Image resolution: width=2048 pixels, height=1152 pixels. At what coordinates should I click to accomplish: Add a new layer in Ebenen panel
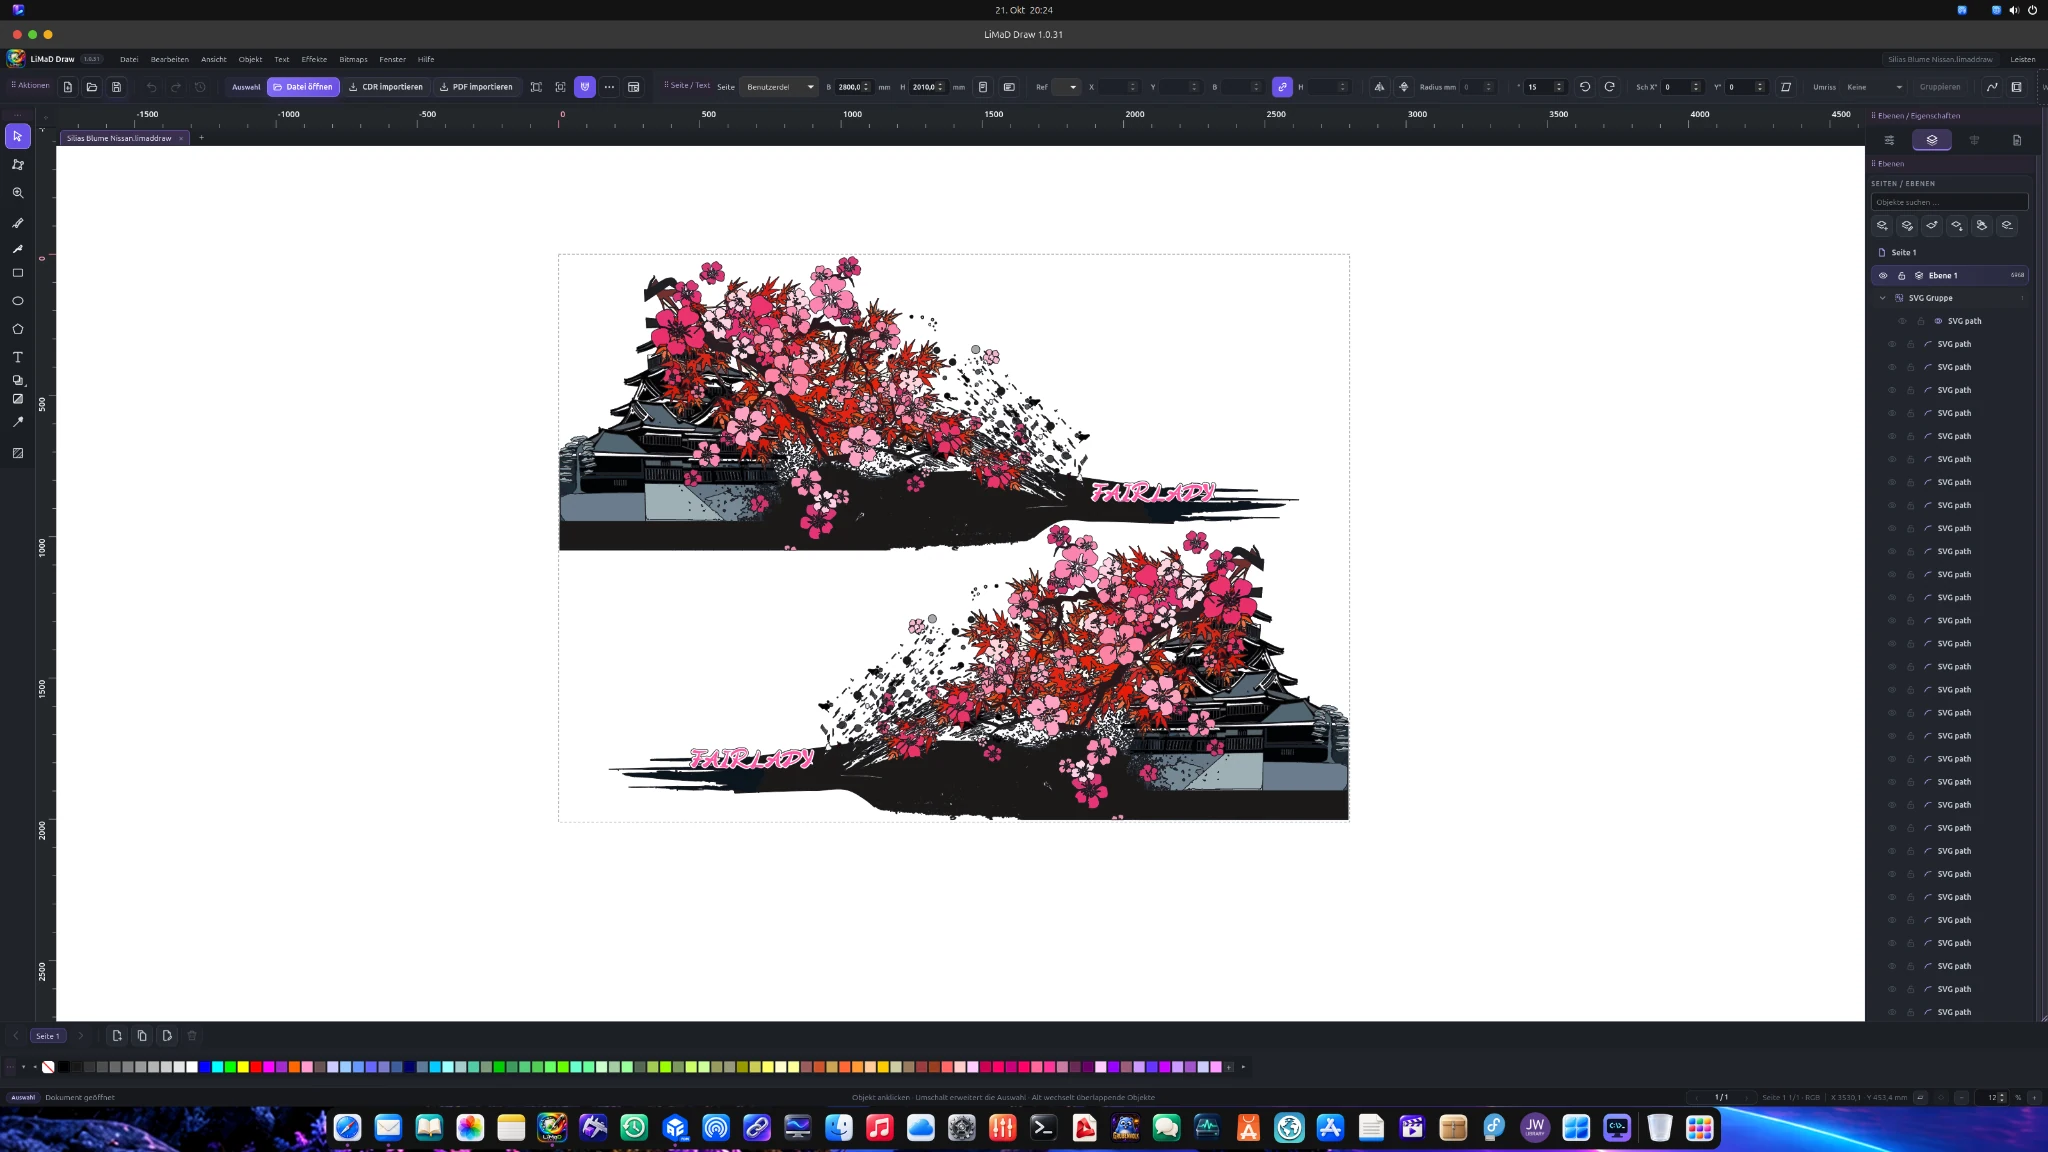click(x=1882, y=226)
